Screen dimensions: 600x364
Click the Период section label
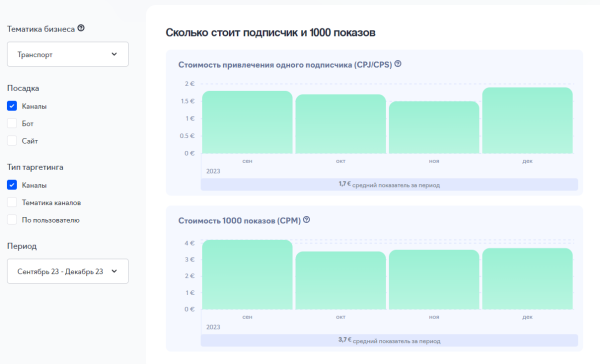[x=22, y=246]
